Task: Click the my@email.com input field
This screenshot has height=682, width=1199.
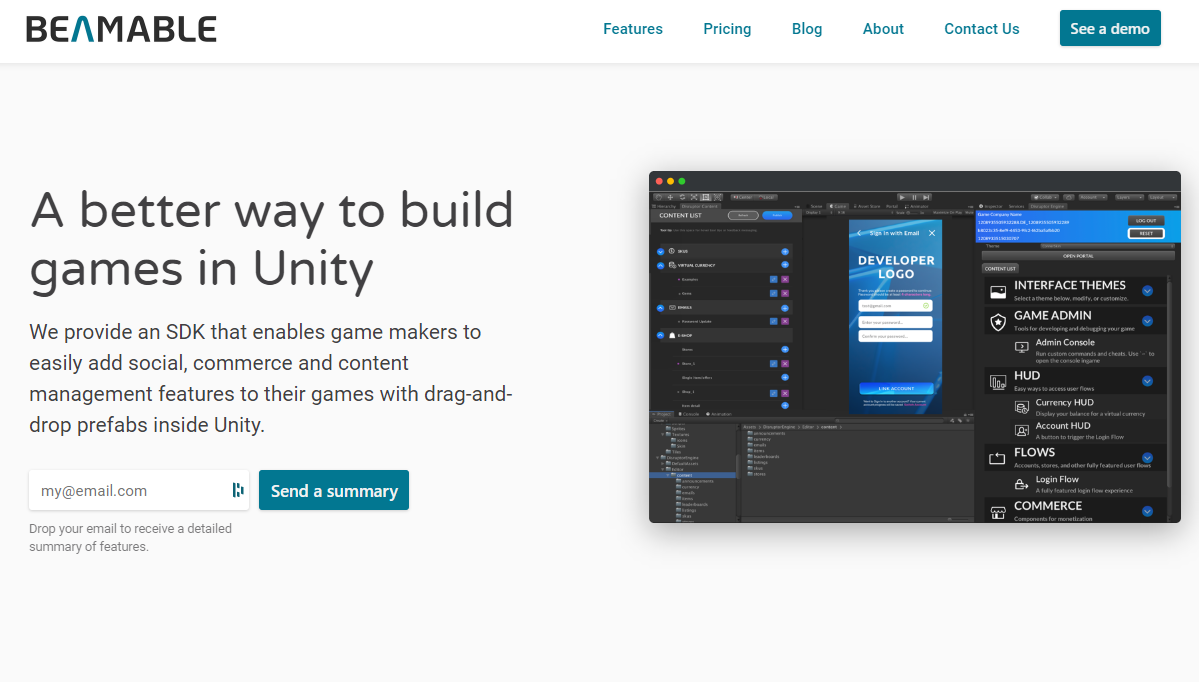Action: pyautogui.click(x=139, y=490)
